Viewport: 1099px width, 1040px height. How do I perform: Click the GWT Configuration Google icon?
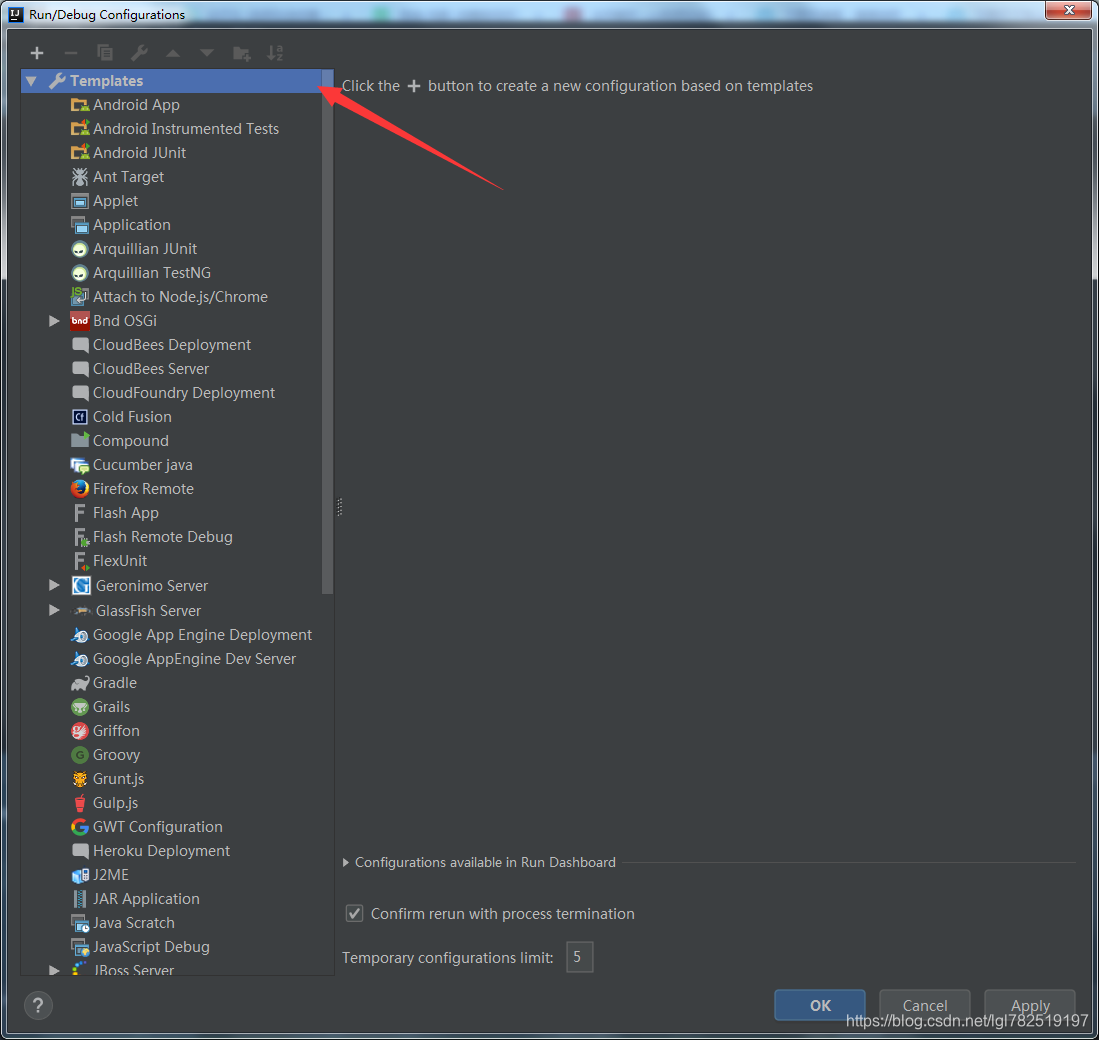[80, 828]
